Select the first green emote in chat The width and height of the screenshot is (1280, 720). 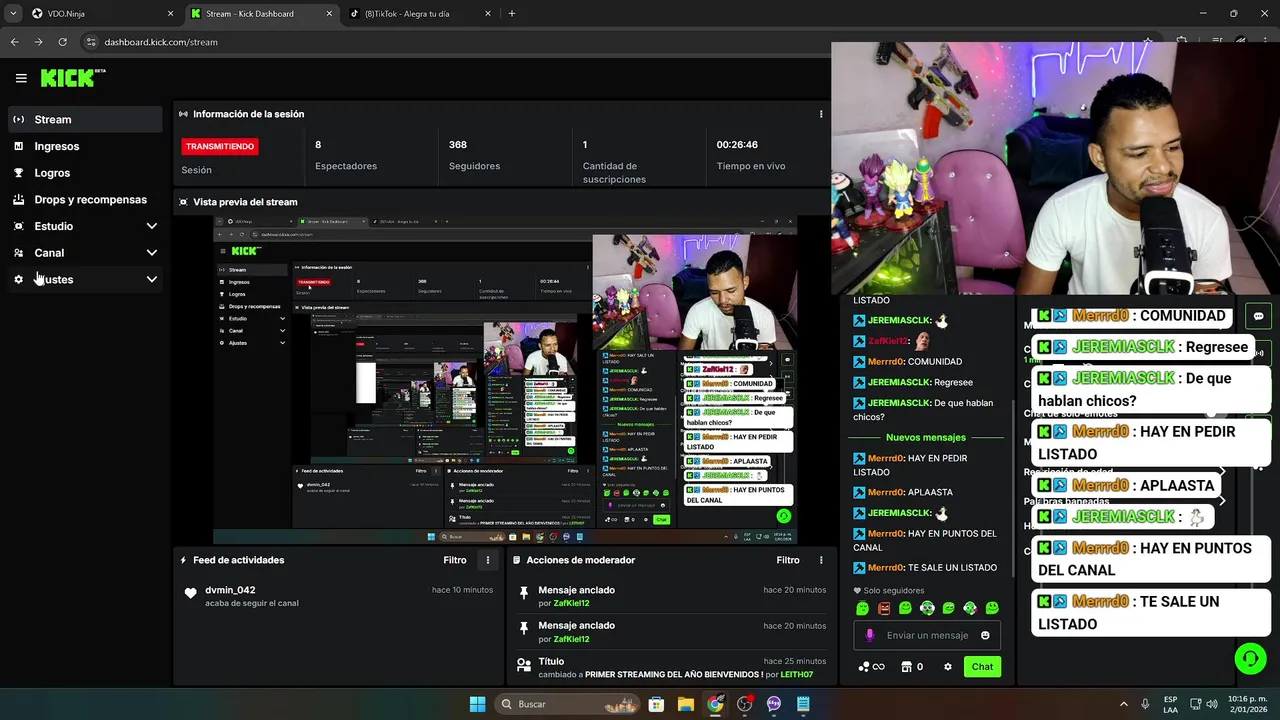[862, 608]
